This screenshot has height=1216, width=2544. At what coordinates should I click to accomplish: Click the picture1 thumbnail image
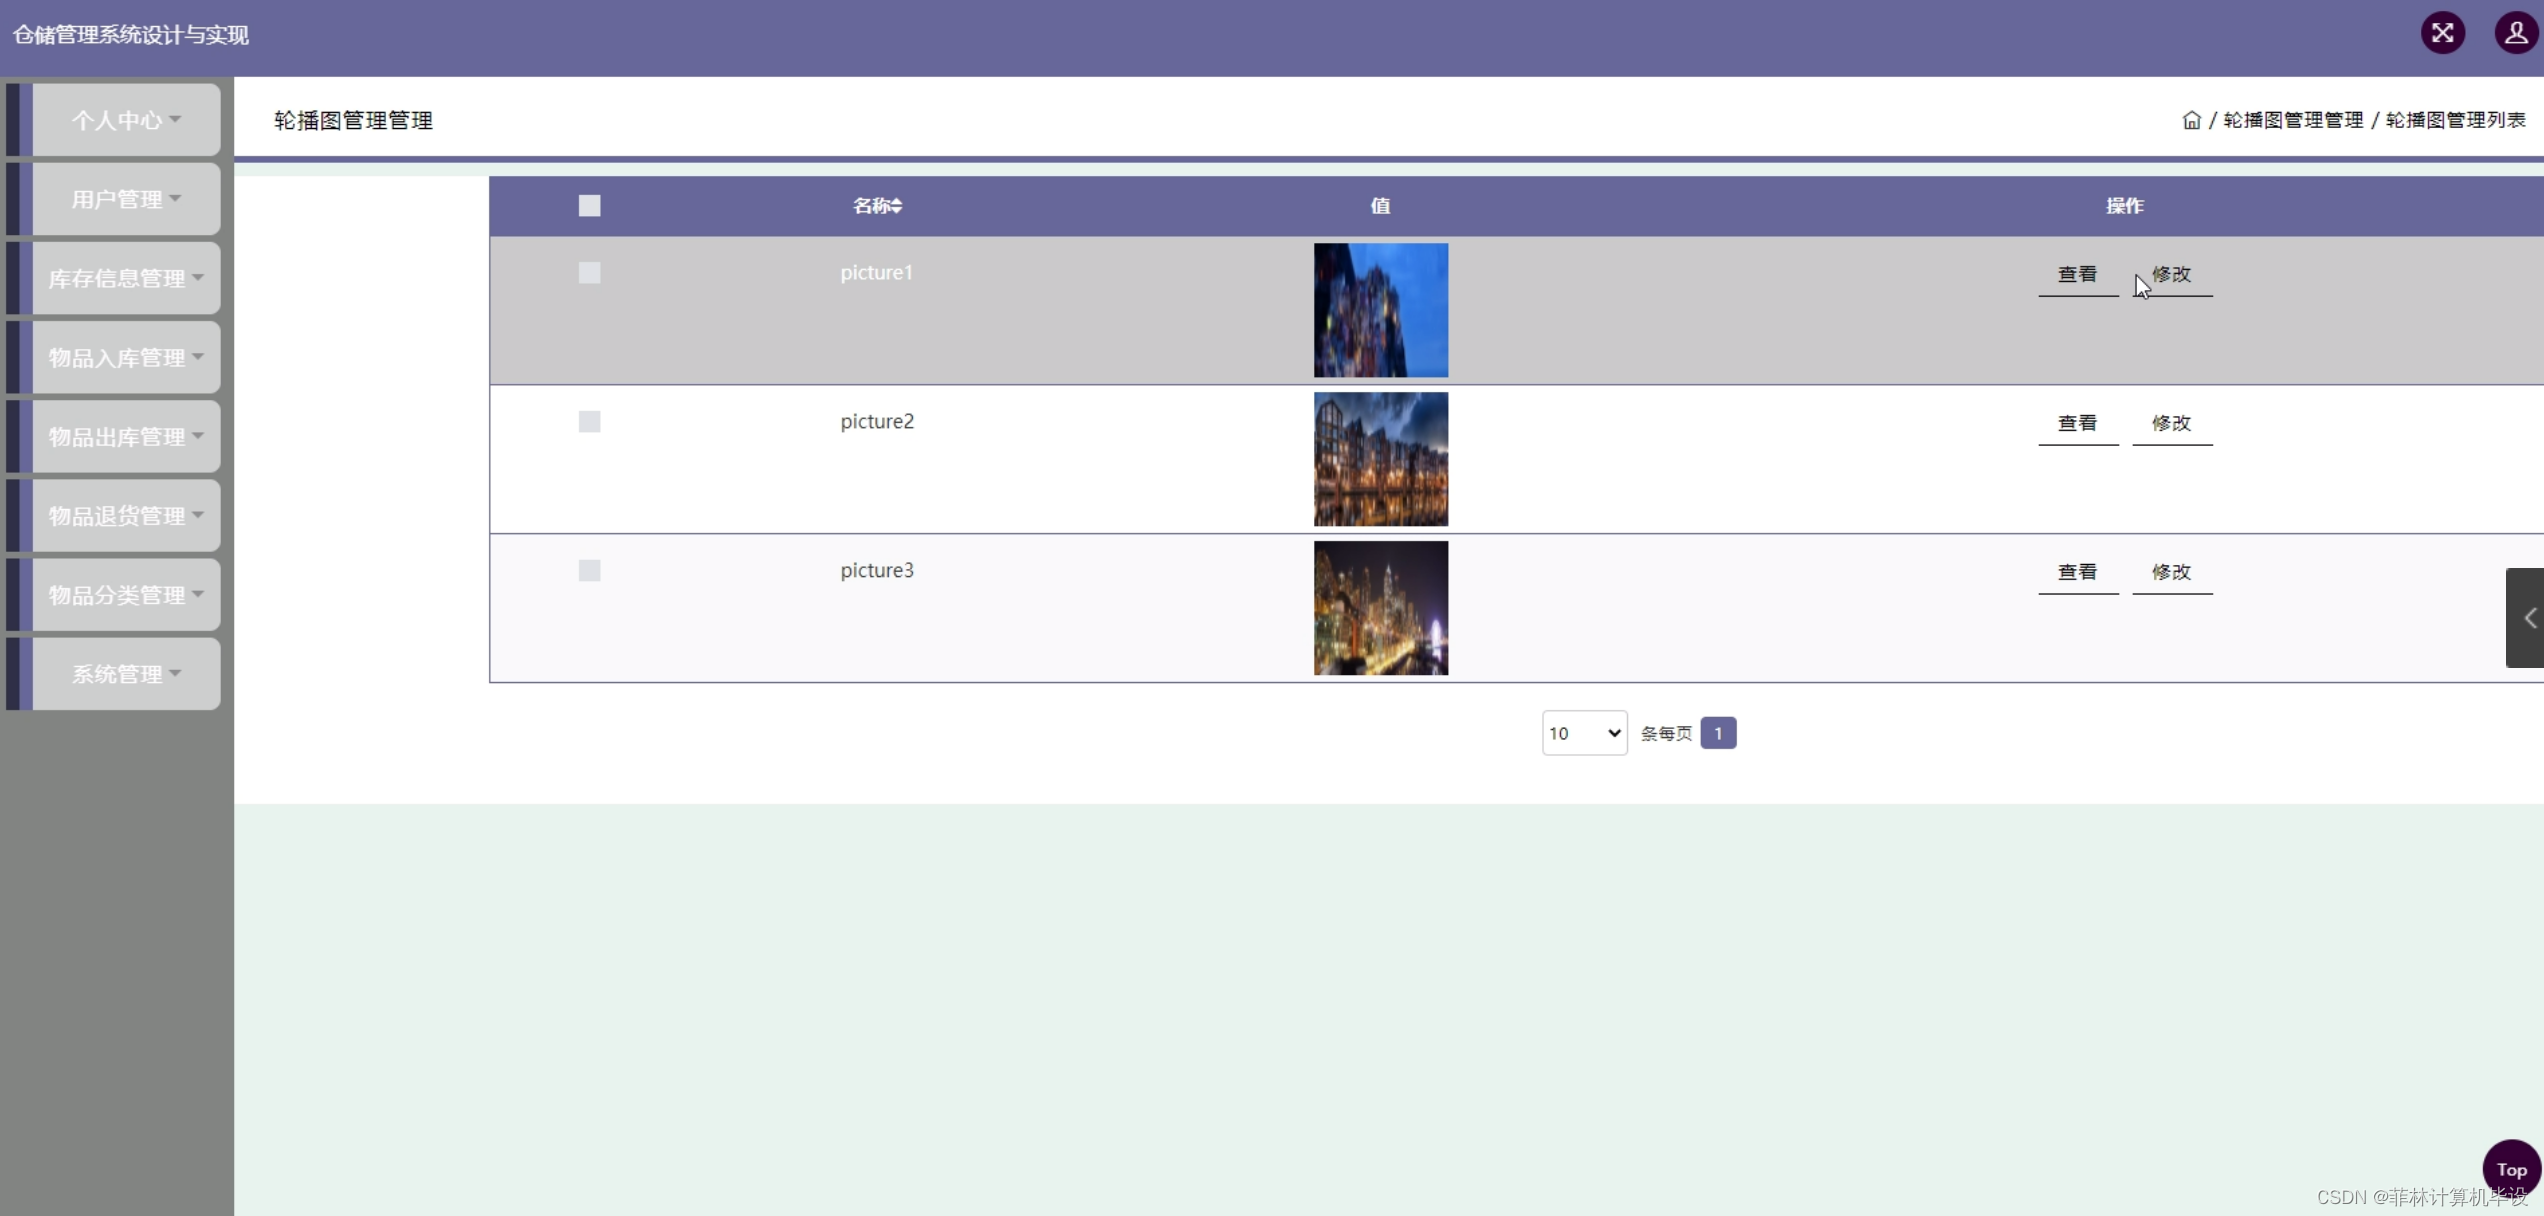(1380, 310)
